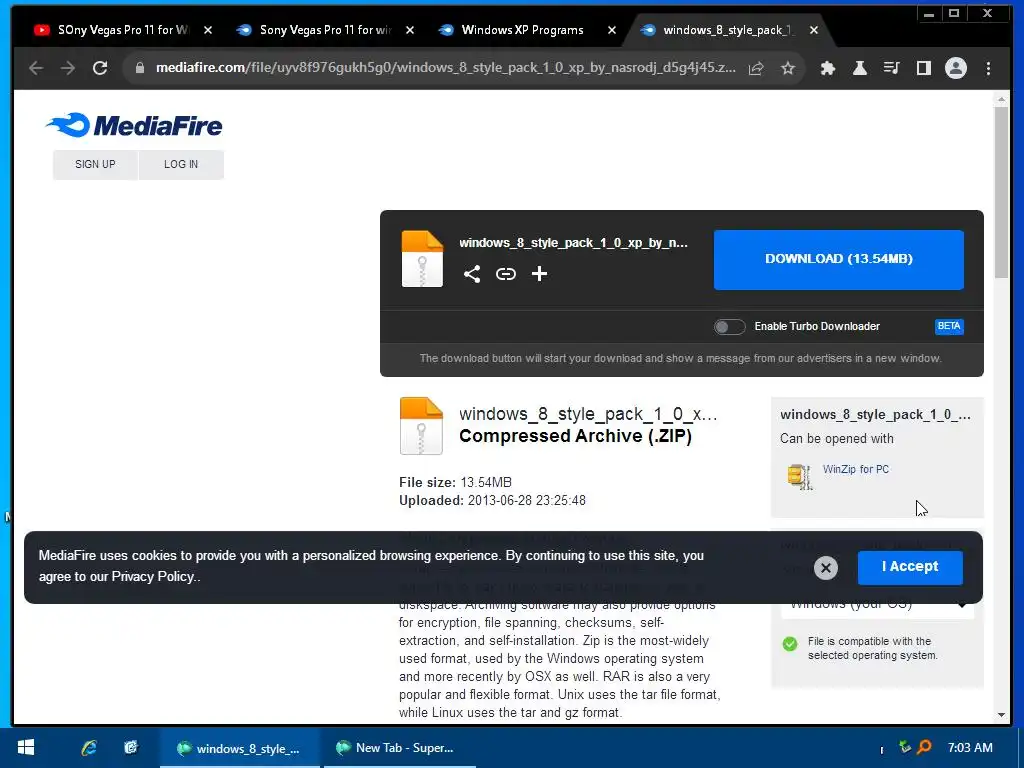Open New Tab - Super taskbar window
The height and width of the screenshot is (768, 1024).
point(399,748)
